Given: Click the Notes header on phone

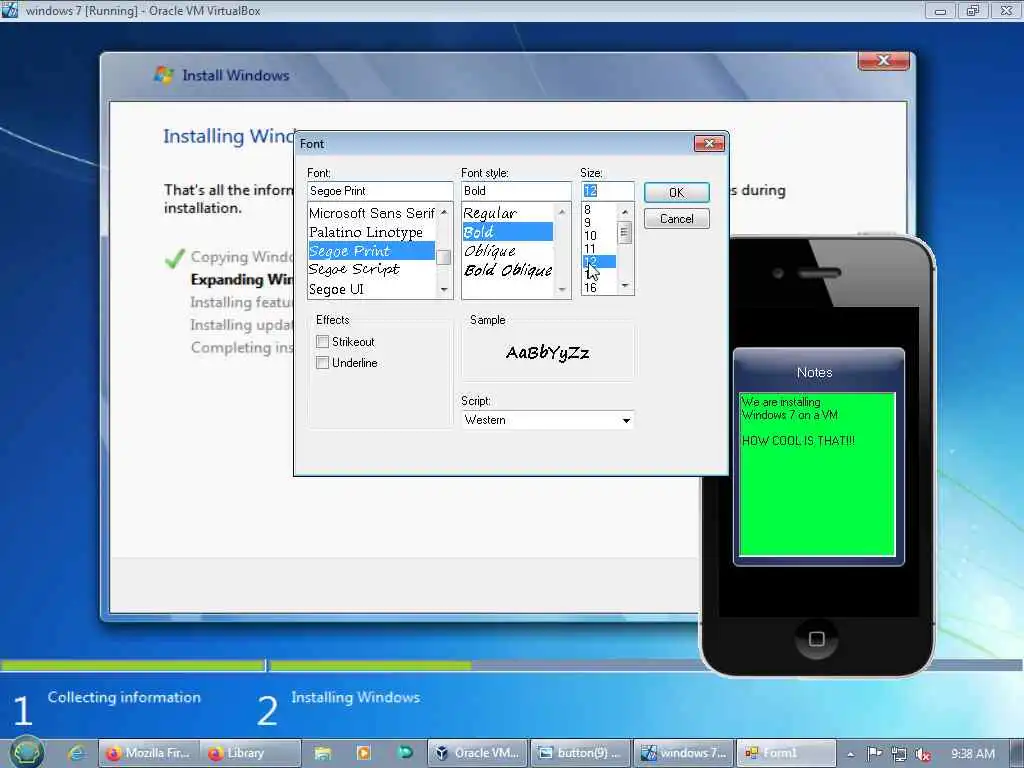Looking at the screenshot, I should 814,372.
